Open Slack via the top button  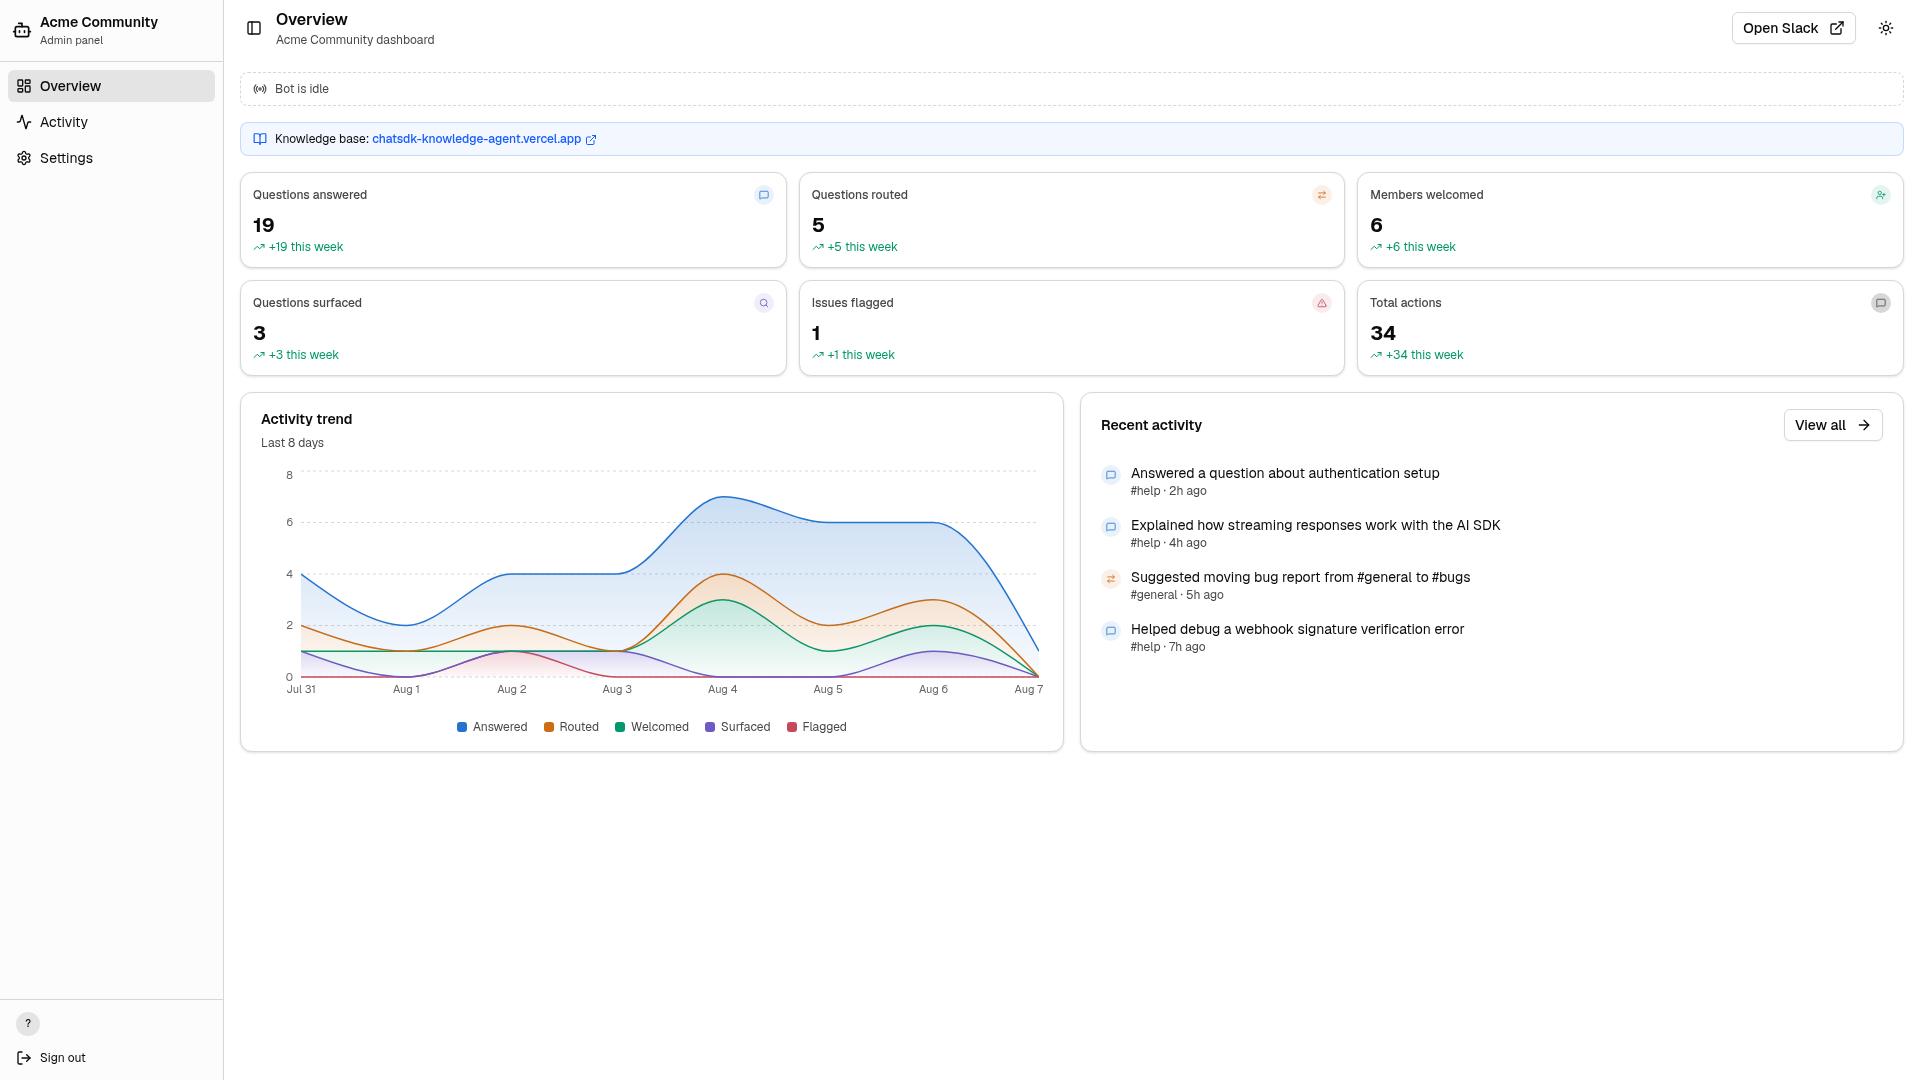click(x=1793, y=28)
